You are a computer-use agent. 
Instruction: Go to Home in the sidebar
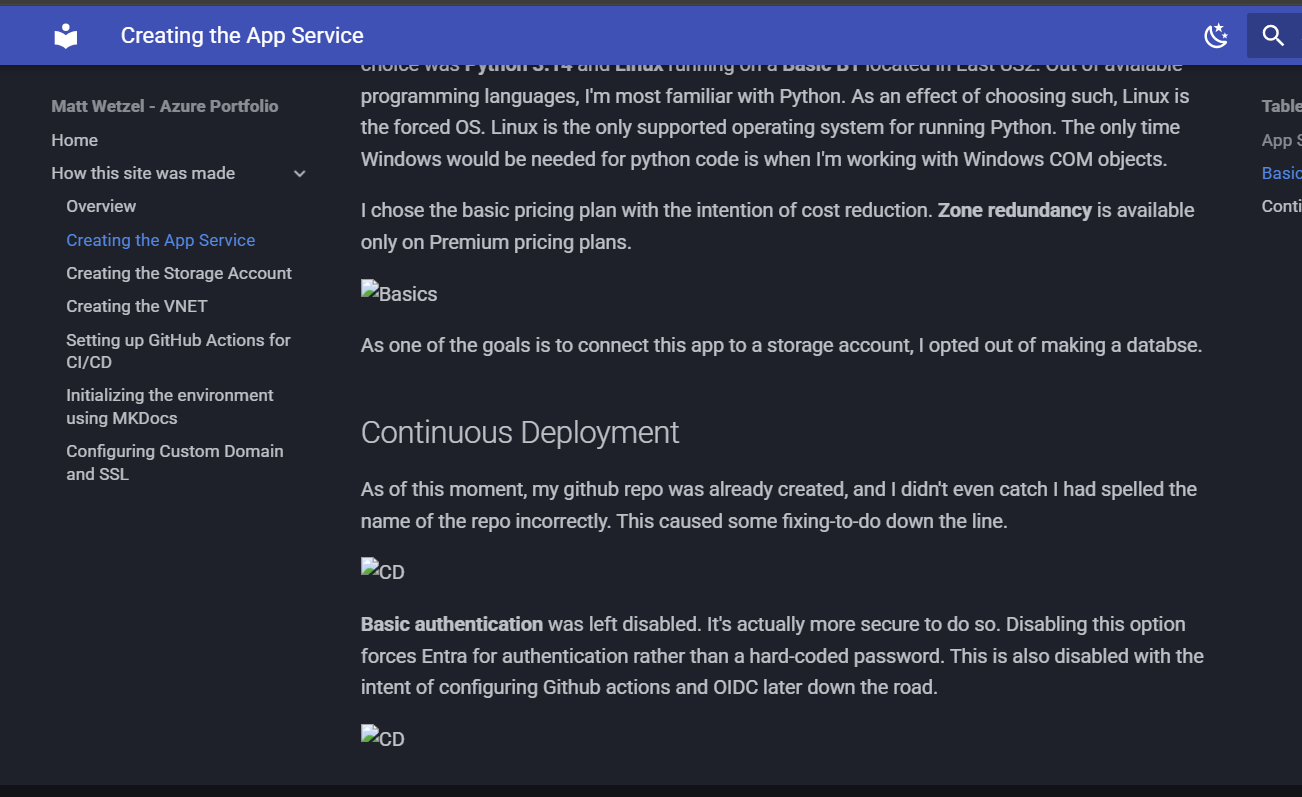[x=75, y=140]
